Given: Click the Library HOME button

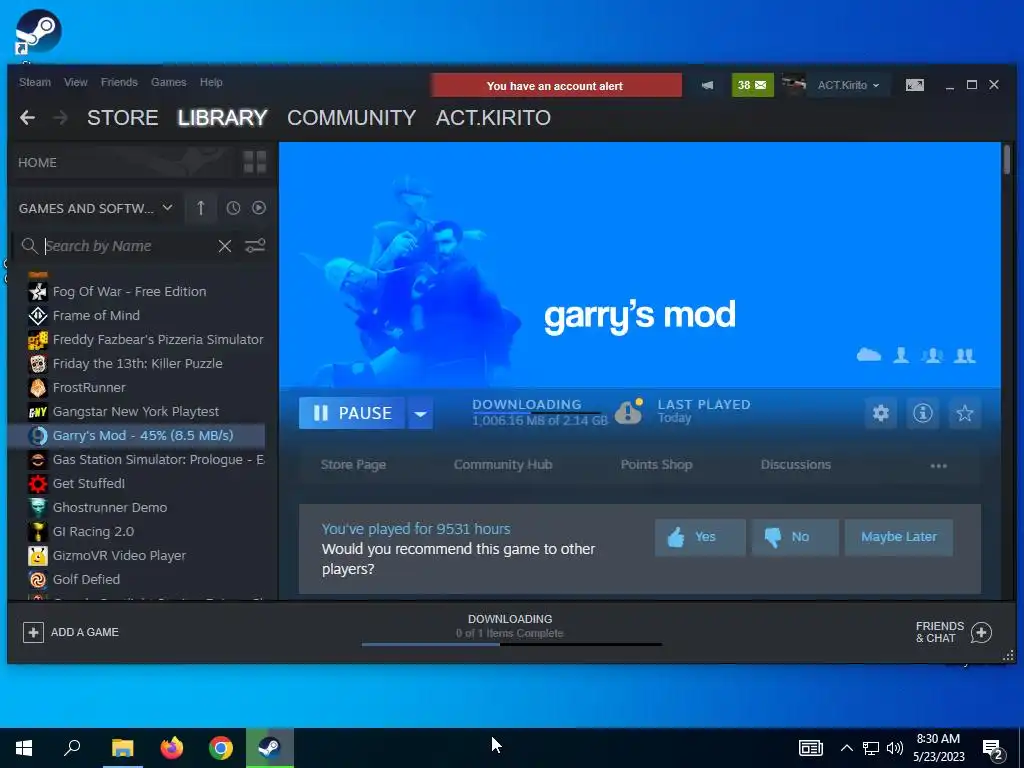Looking at the screenshot, I should tap(37, 163).
